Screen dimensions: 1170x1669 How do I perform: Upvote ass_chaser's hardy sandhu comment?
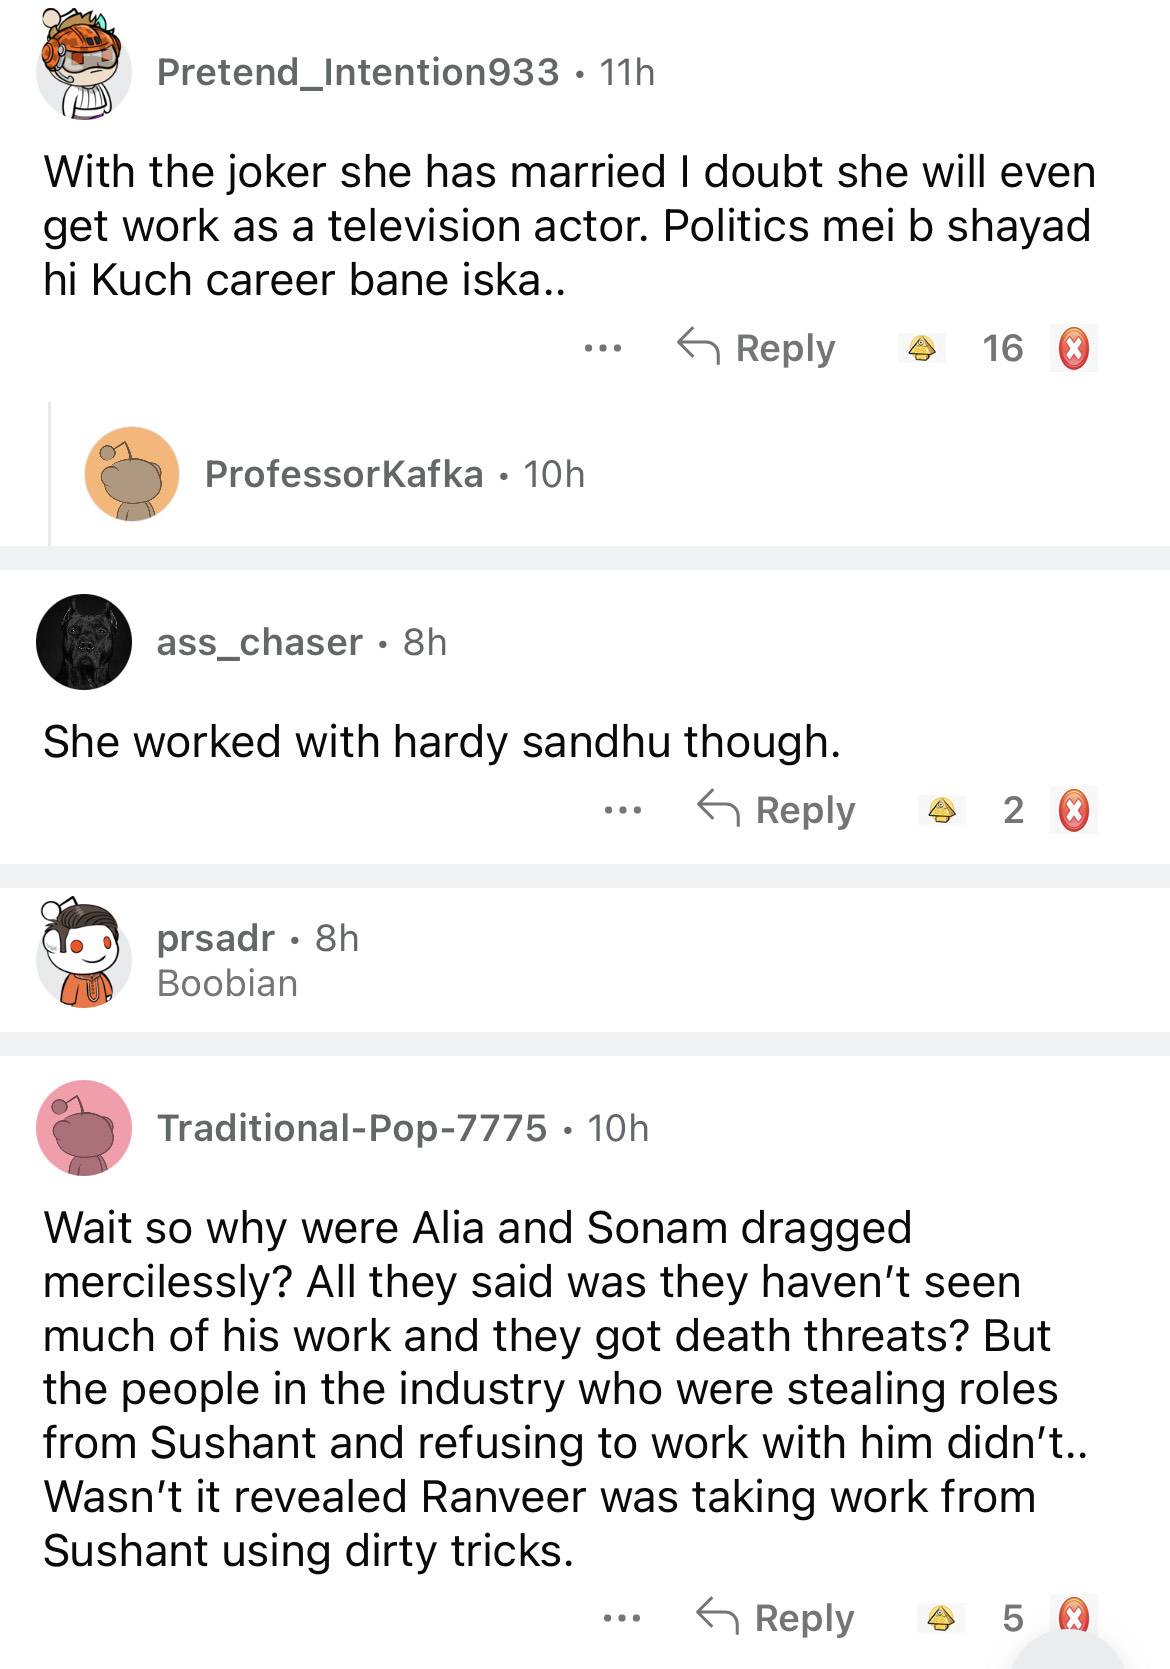pos(941,810)
